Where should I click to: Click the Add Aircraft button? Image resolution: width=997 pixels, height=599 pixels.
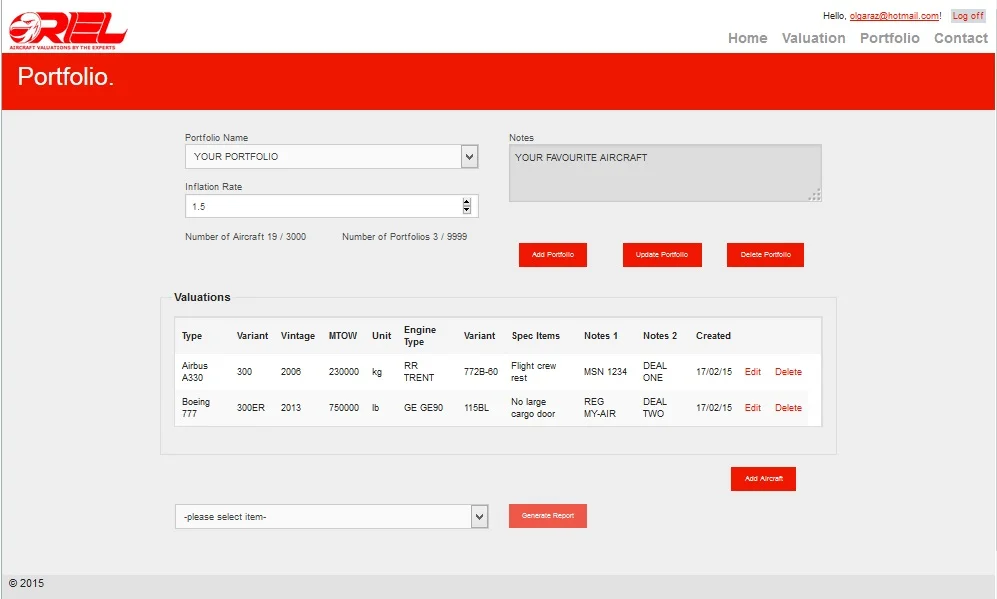(x=763, y=479)
